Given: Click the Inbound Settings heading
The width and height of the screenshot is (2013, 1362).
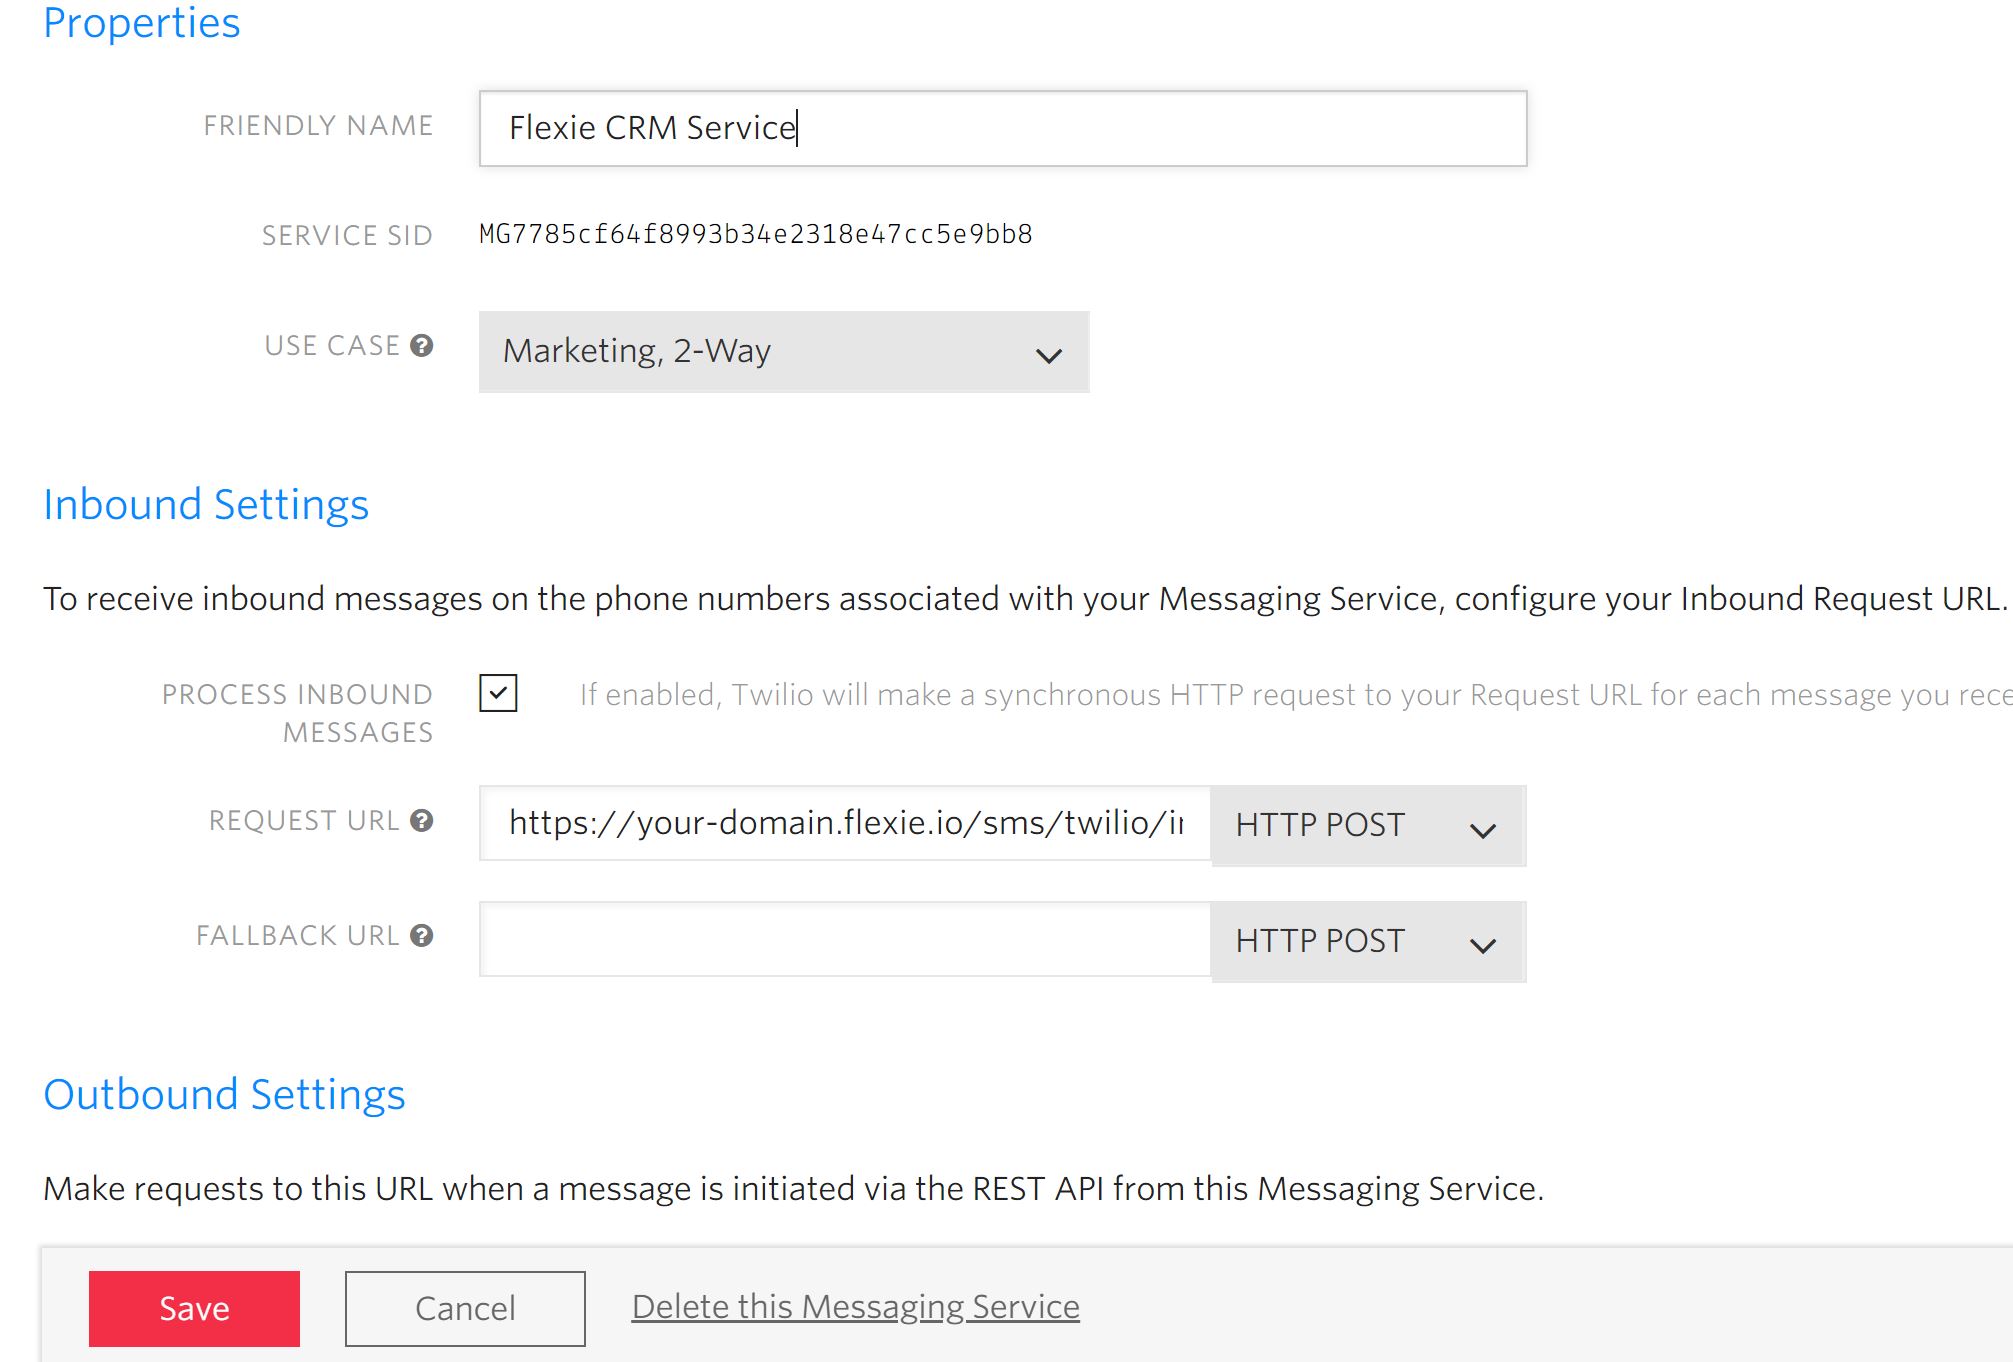Looking at the screenshot, I should click(206, 504).
